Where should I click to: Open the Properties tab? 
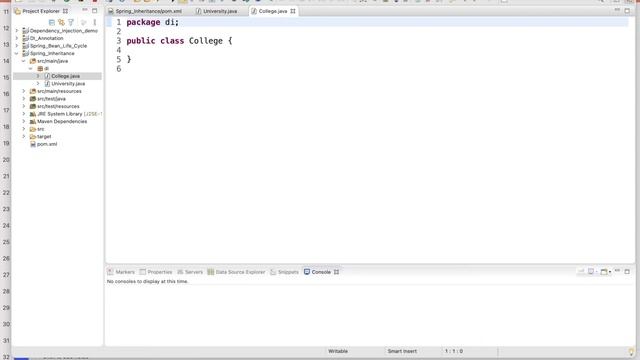156,272
